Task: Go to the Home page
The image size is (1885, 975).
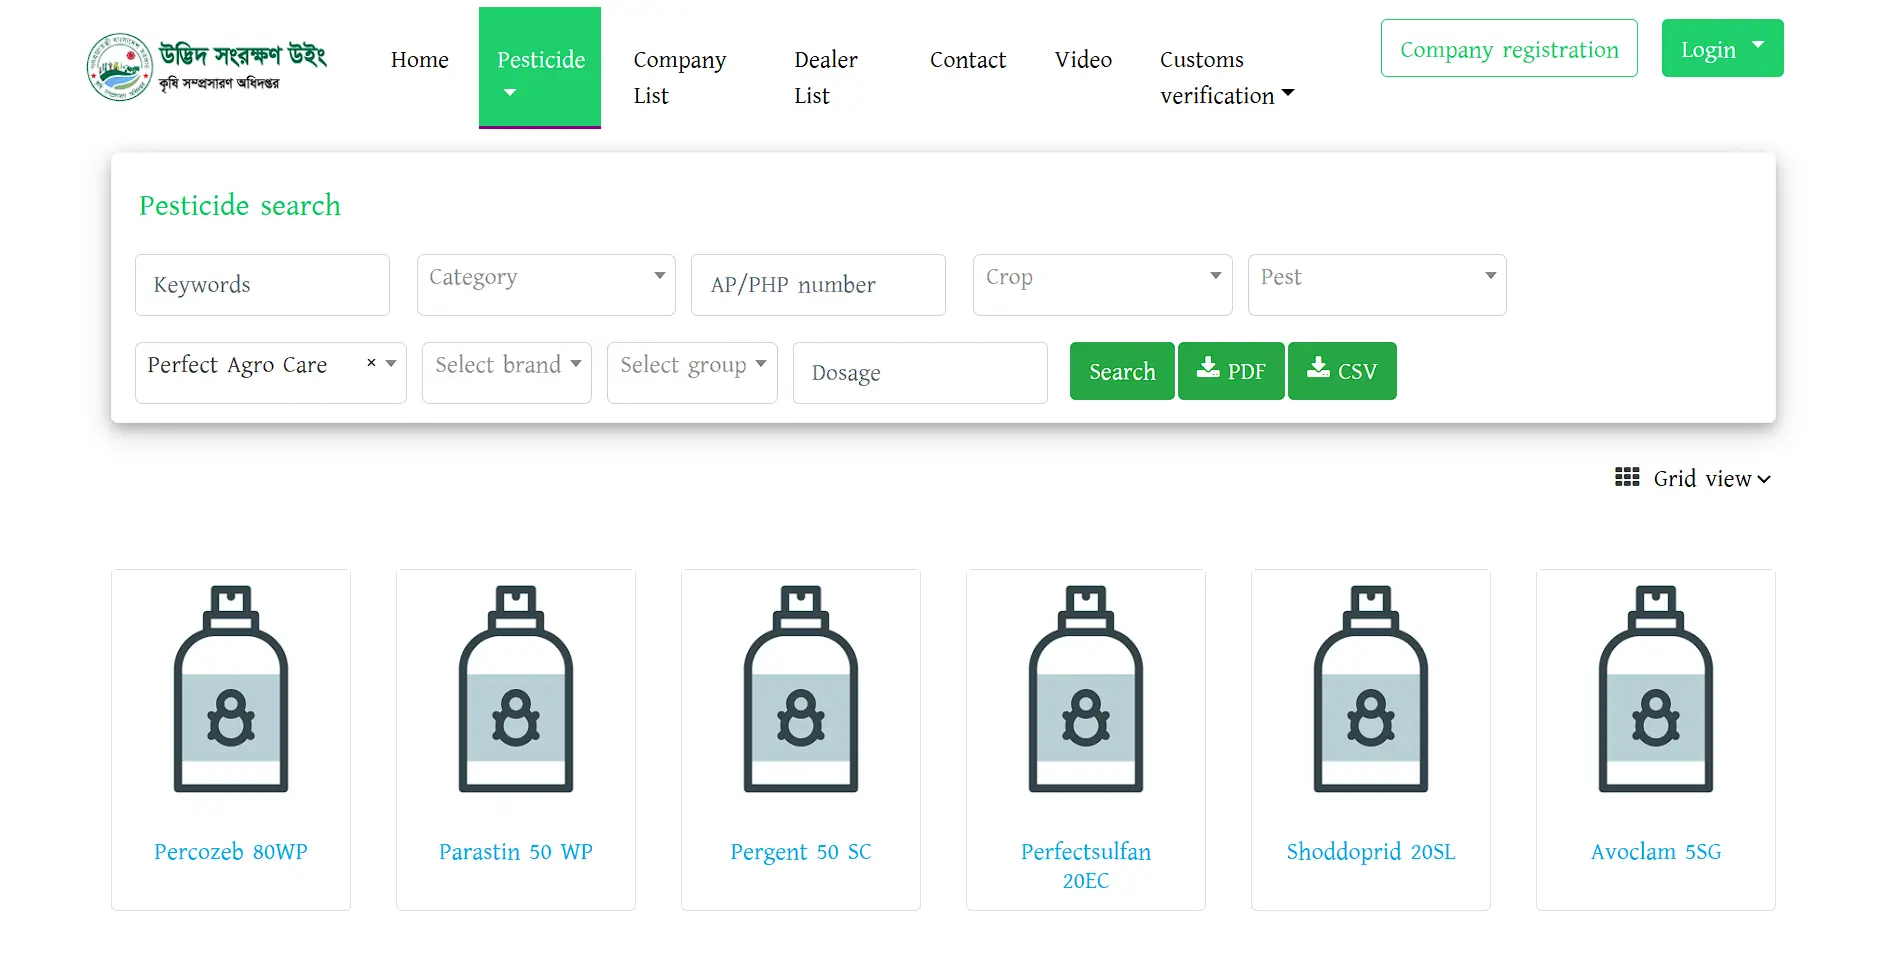Action: click(x=420, y=60)
